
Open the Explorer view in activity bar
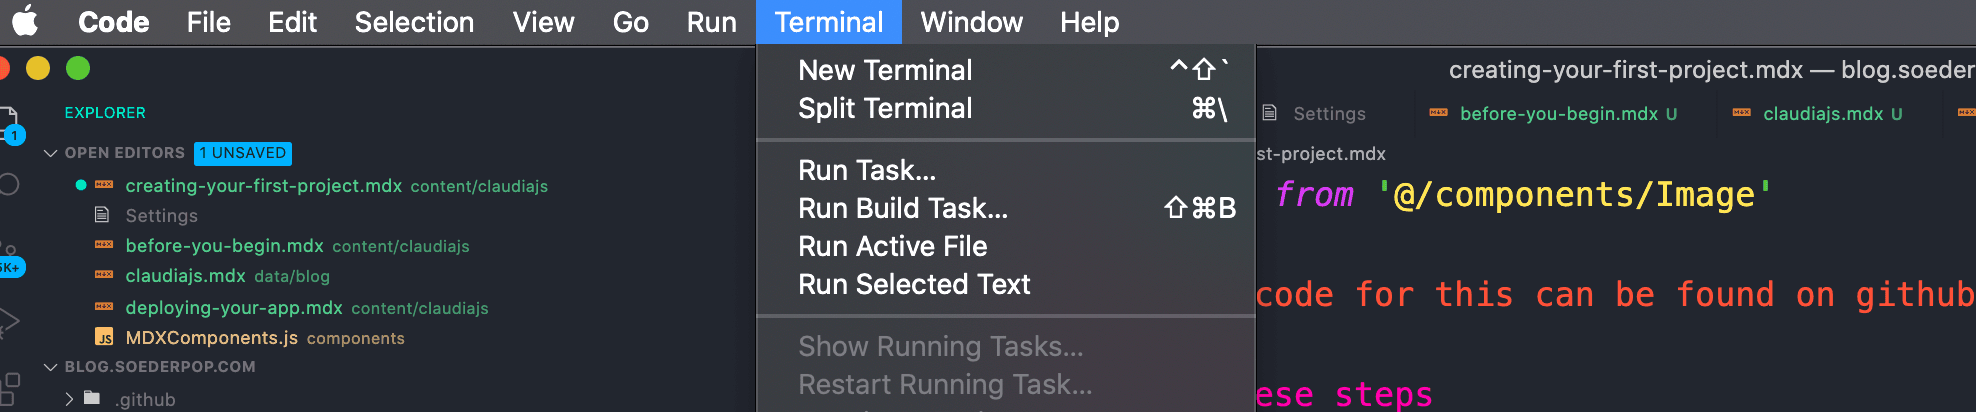pyautogui.click(x=8, y=124)
